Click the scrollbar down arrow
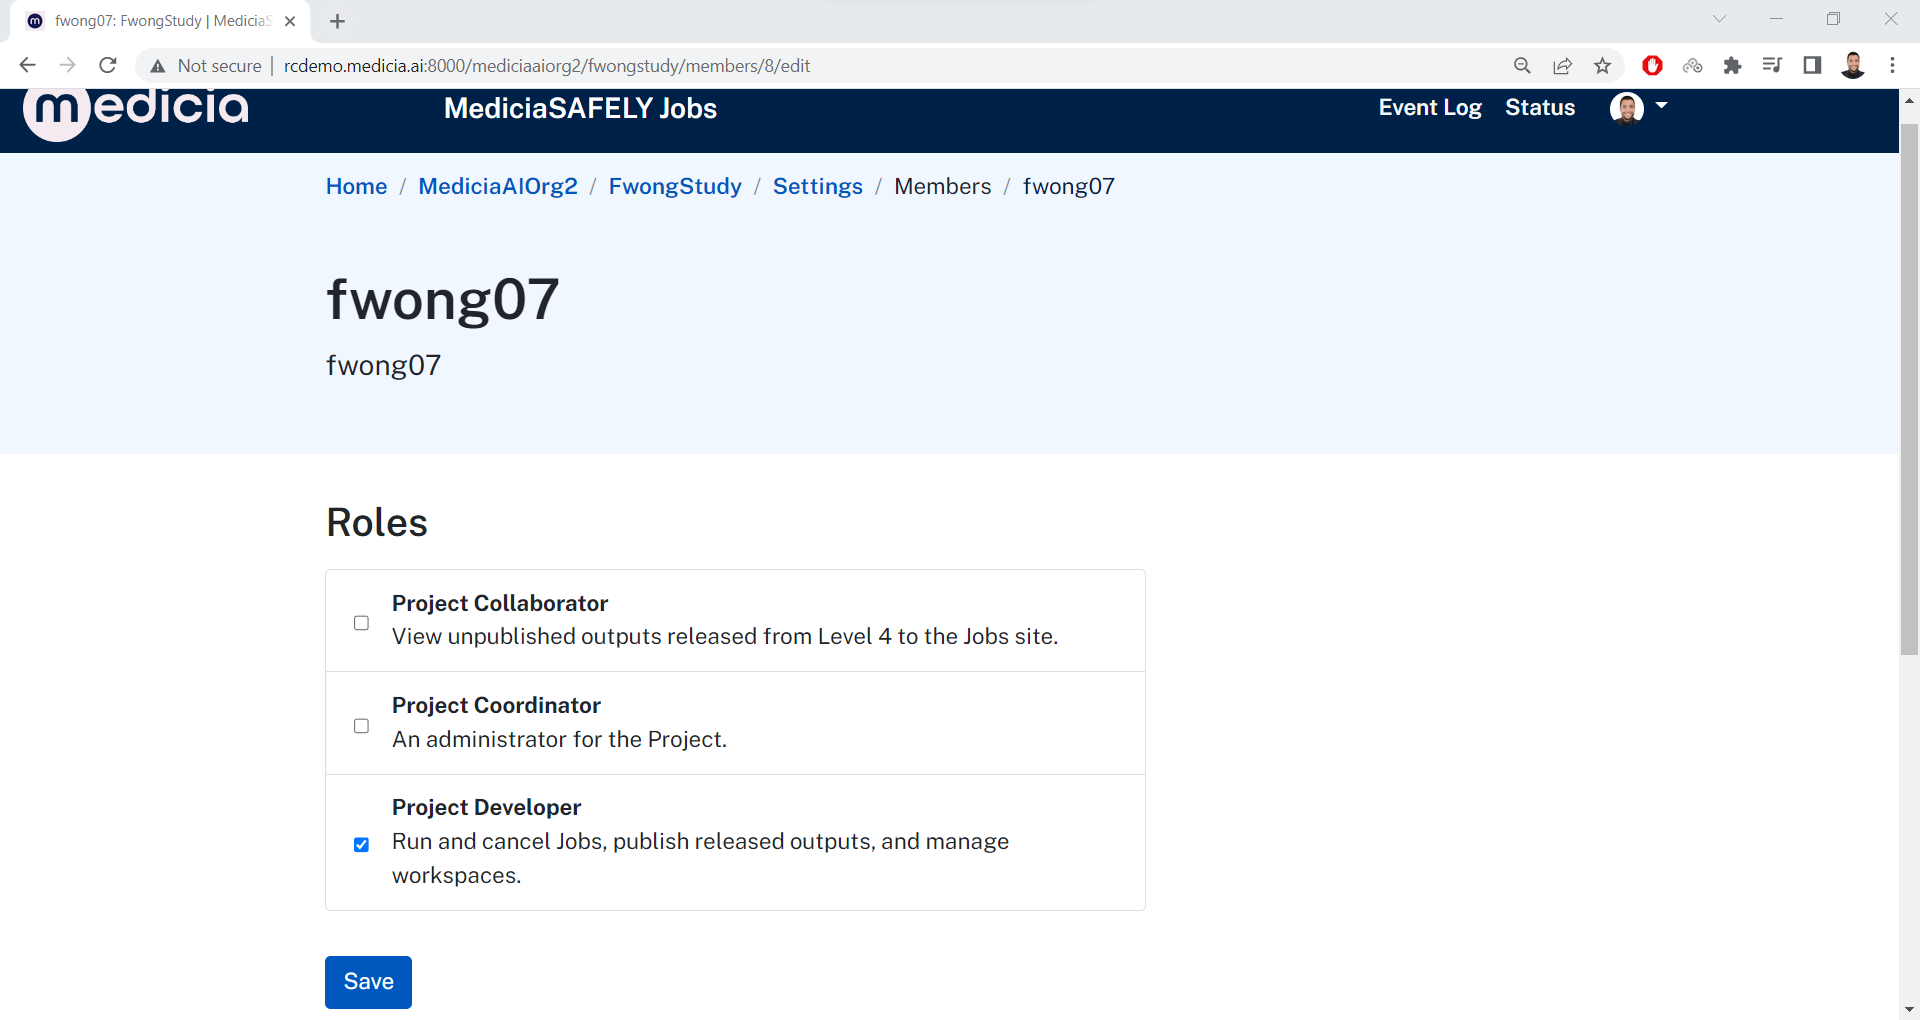 1909,1009
